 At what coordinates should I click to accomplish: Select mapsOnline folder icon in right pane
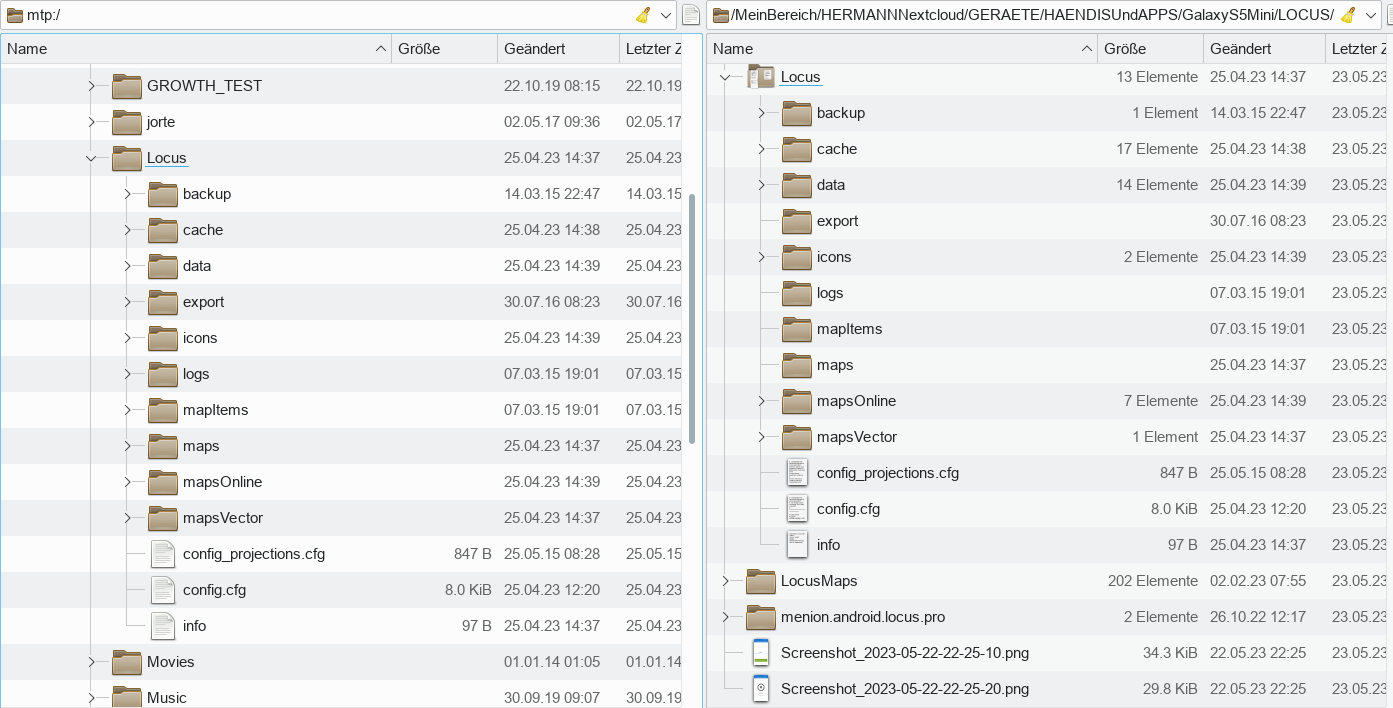coord(797,401)
